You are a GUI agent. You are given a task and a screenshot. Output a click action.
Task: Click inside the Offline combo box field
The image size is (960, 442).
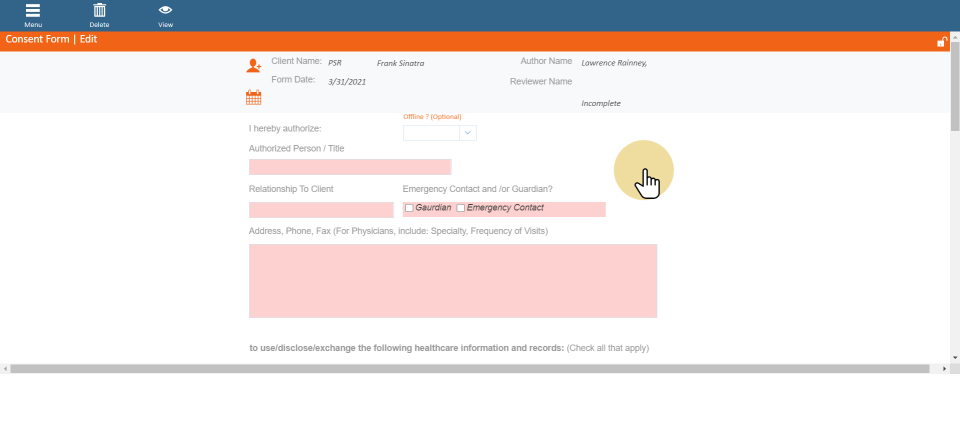431,132
